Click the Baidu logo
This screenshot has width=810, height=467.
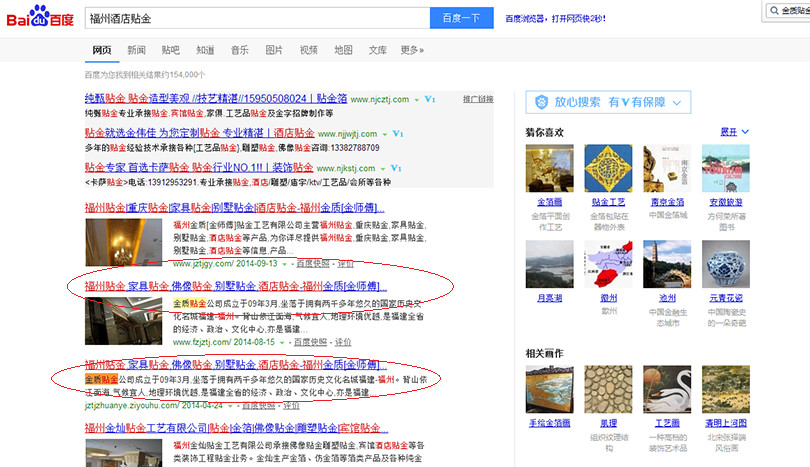click(40, 17)
